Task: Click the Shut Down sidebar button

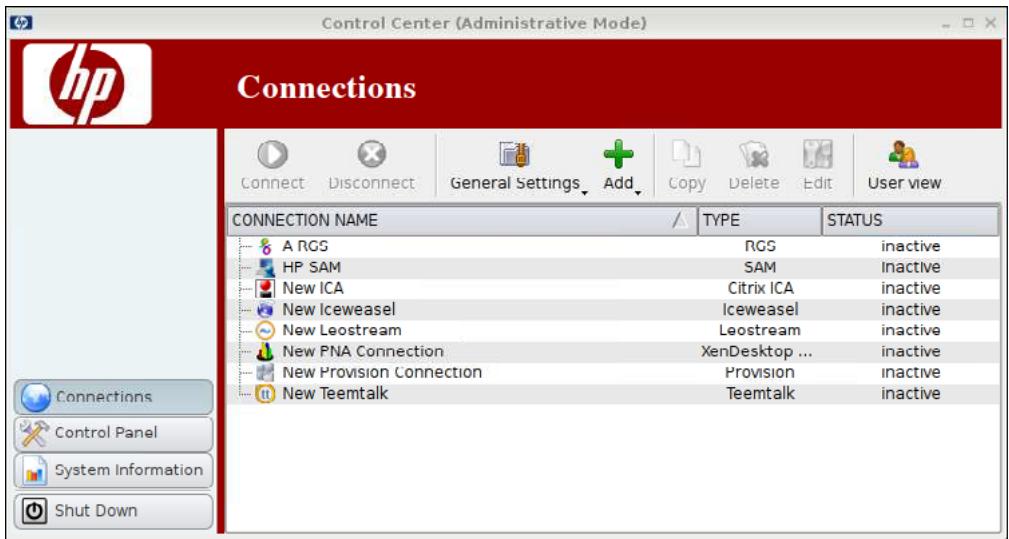Action: pyautogui.click(x=113, y=511)
